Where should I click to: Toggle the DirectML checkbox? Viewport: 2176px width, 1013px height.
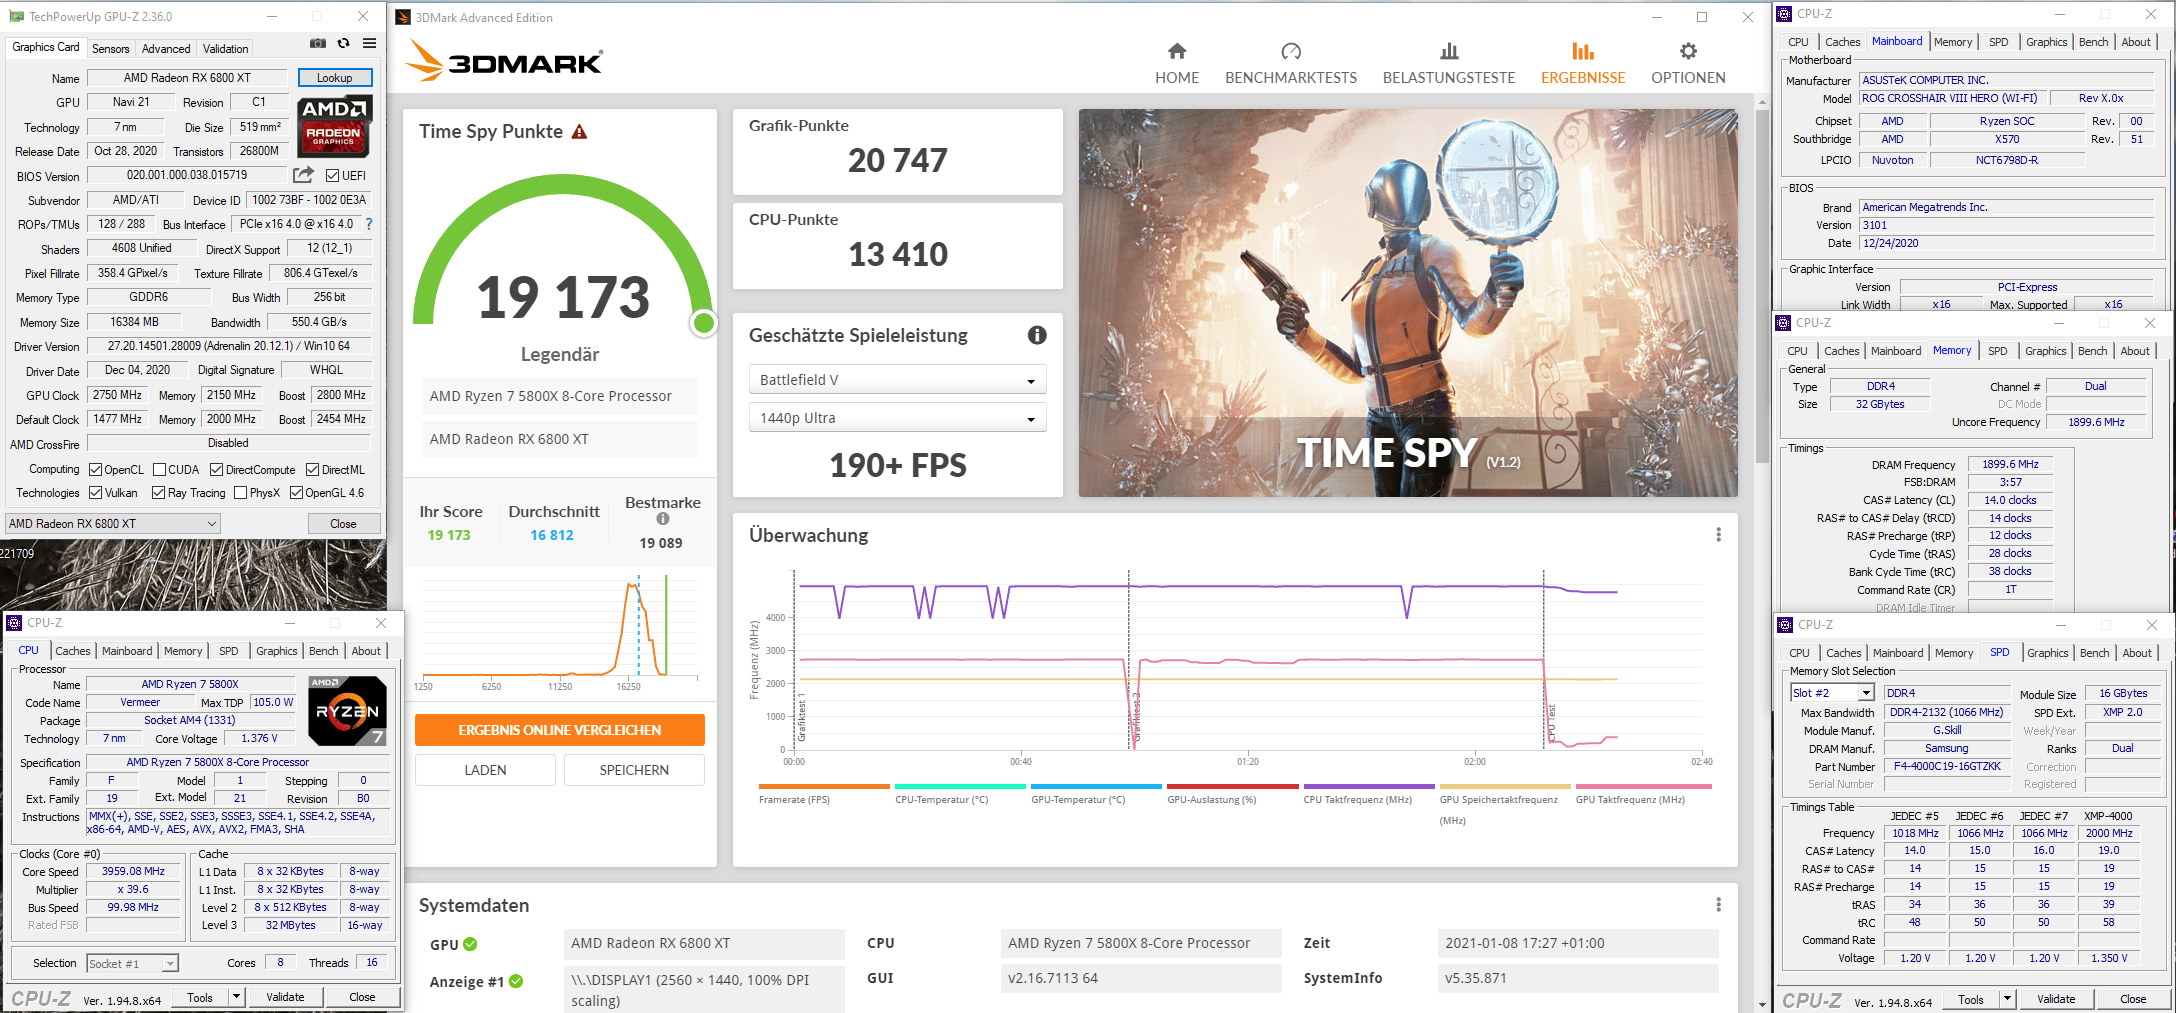point(313,470)
